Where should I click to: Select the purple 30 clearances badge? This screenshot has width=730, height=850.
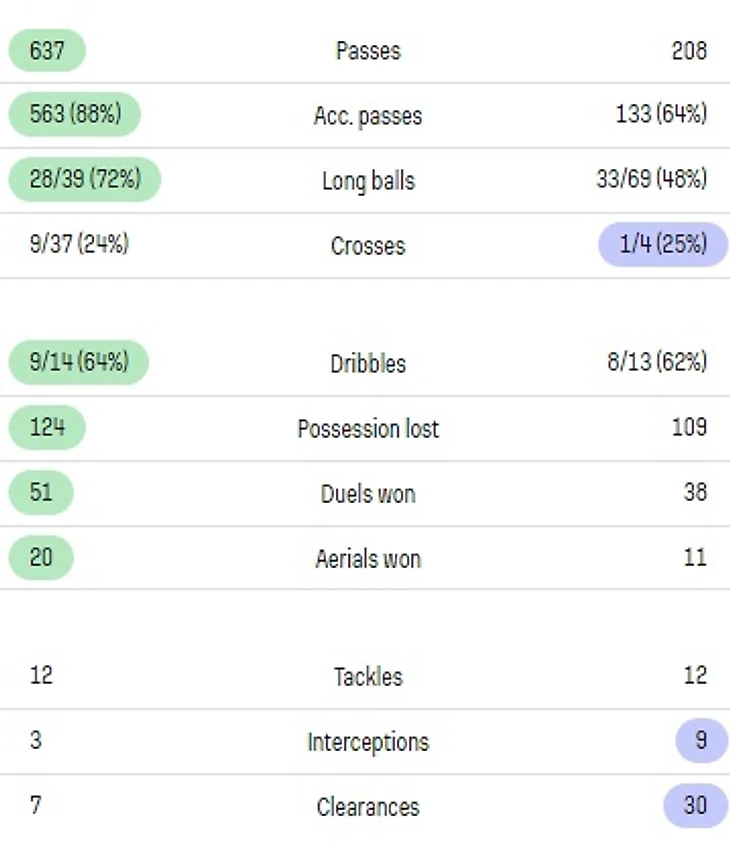tap(695, 806)
